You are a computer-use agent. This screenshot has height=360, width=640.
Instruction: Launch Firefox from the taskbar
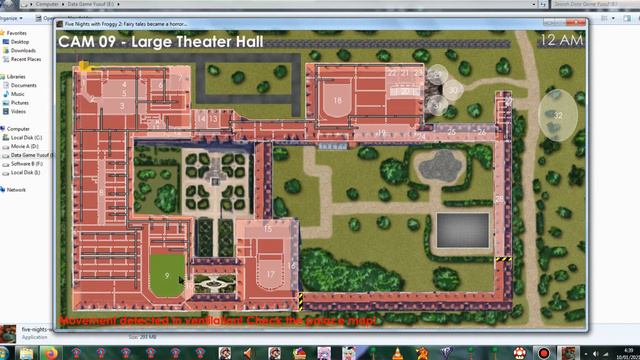[51, 353]
